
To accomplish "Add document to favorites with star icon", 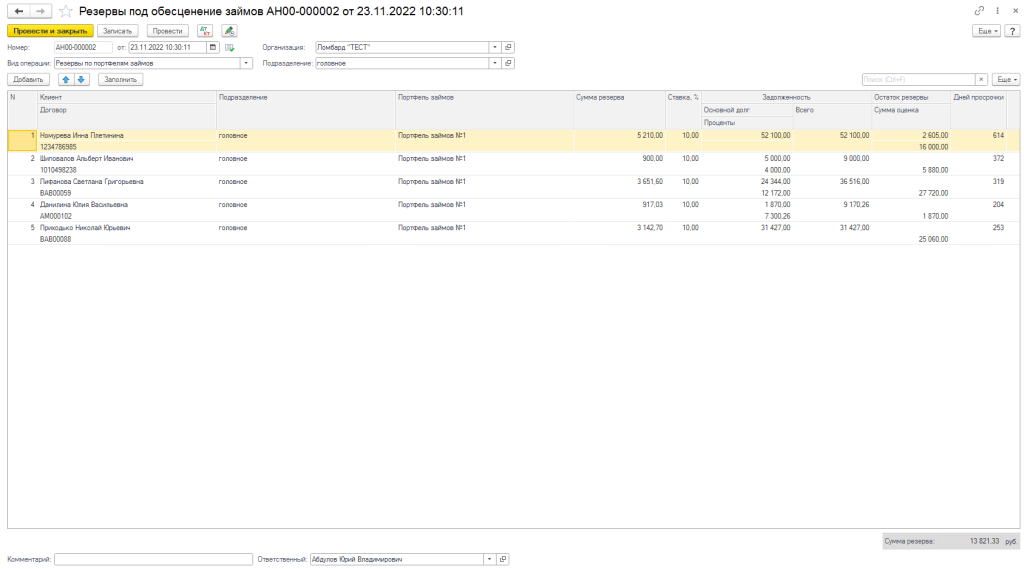I will click(x=66, y=10).
